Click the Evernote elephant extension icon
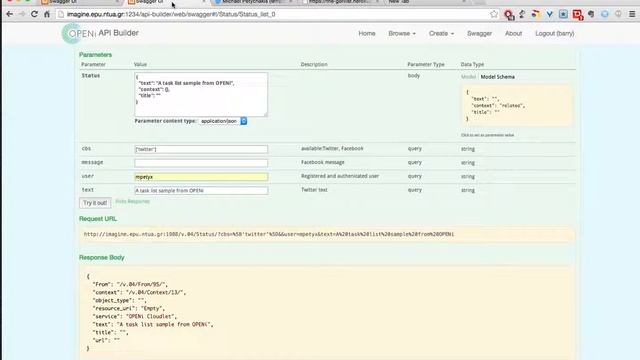Screen dimensions: 640x360 [591, 14]
